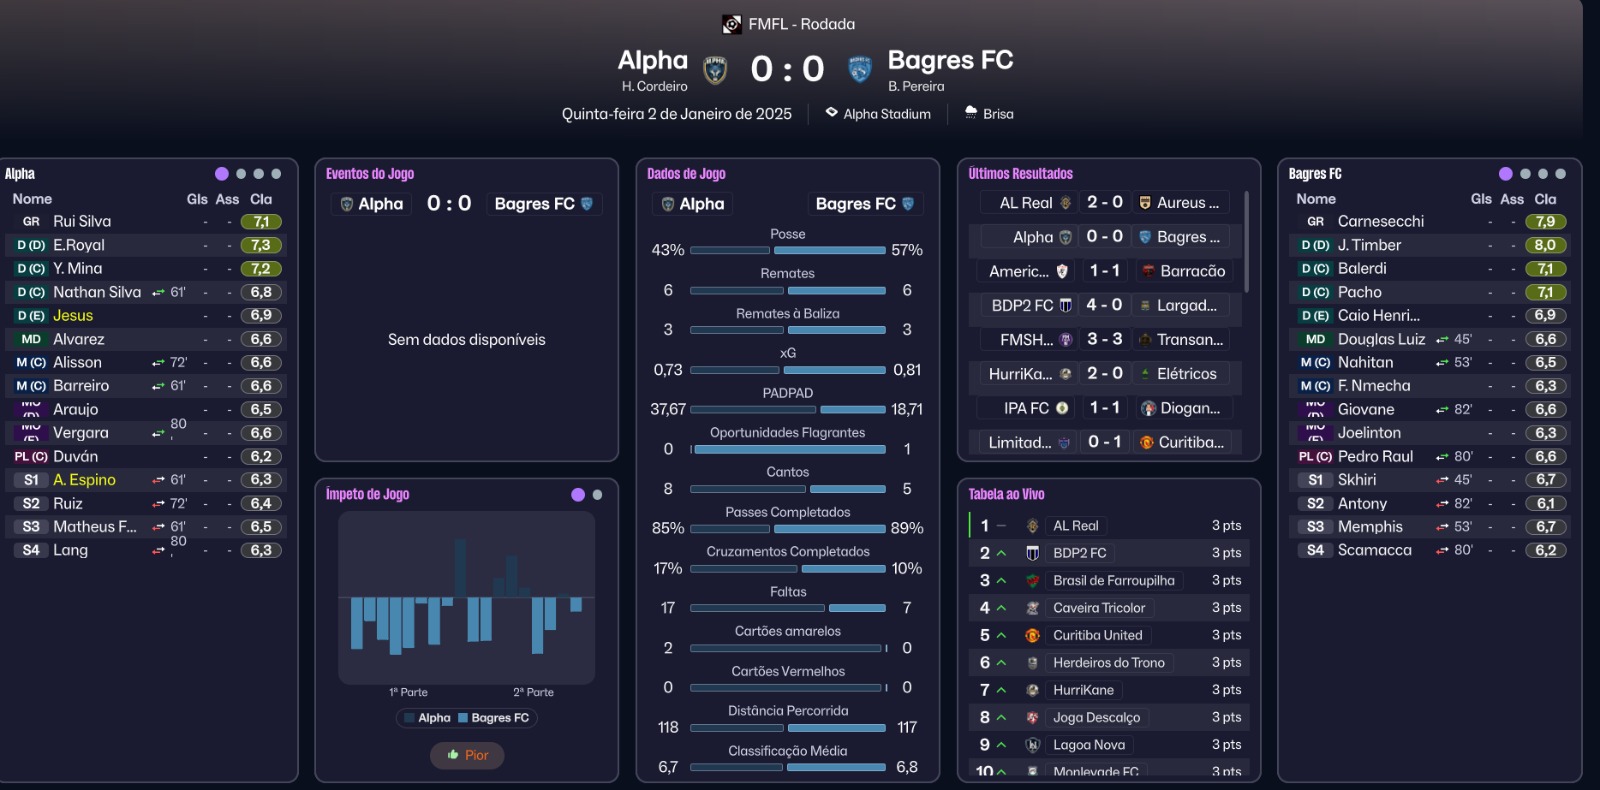Click the Alpha club badge in the scoreline header

pyautogui.click(x=714, y=70)
